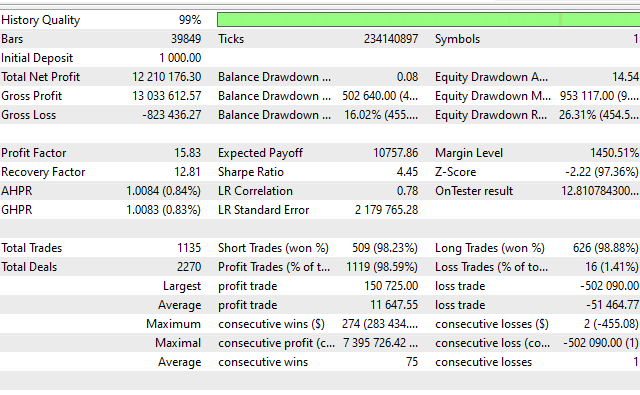Screen dimensions: 640x395
Task: Select Profit Factor value 15.83
Action: pos(187,153)
